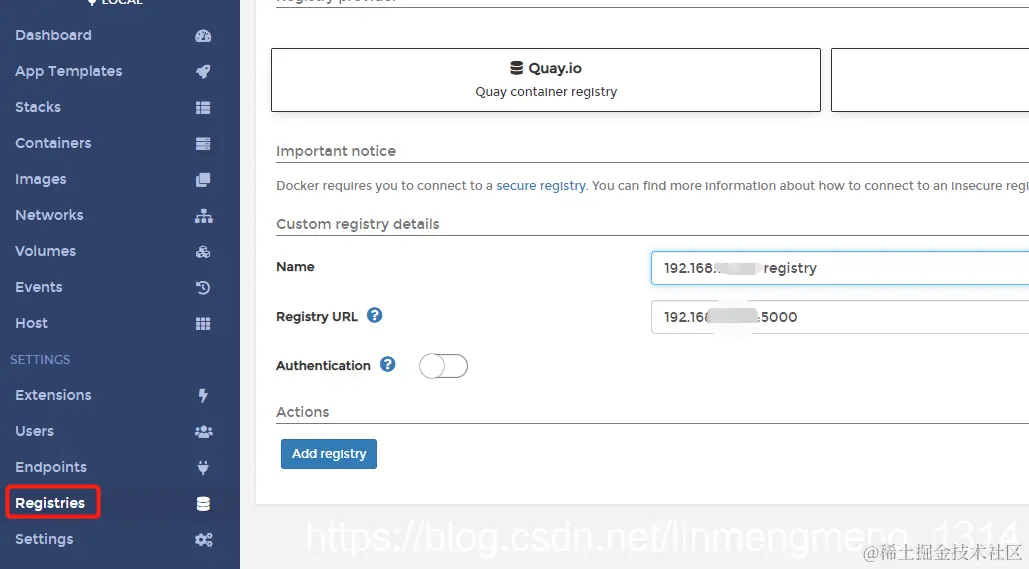Focus the Name input field
This screenshot has width=1029, height=569.
tap(840, 268)
